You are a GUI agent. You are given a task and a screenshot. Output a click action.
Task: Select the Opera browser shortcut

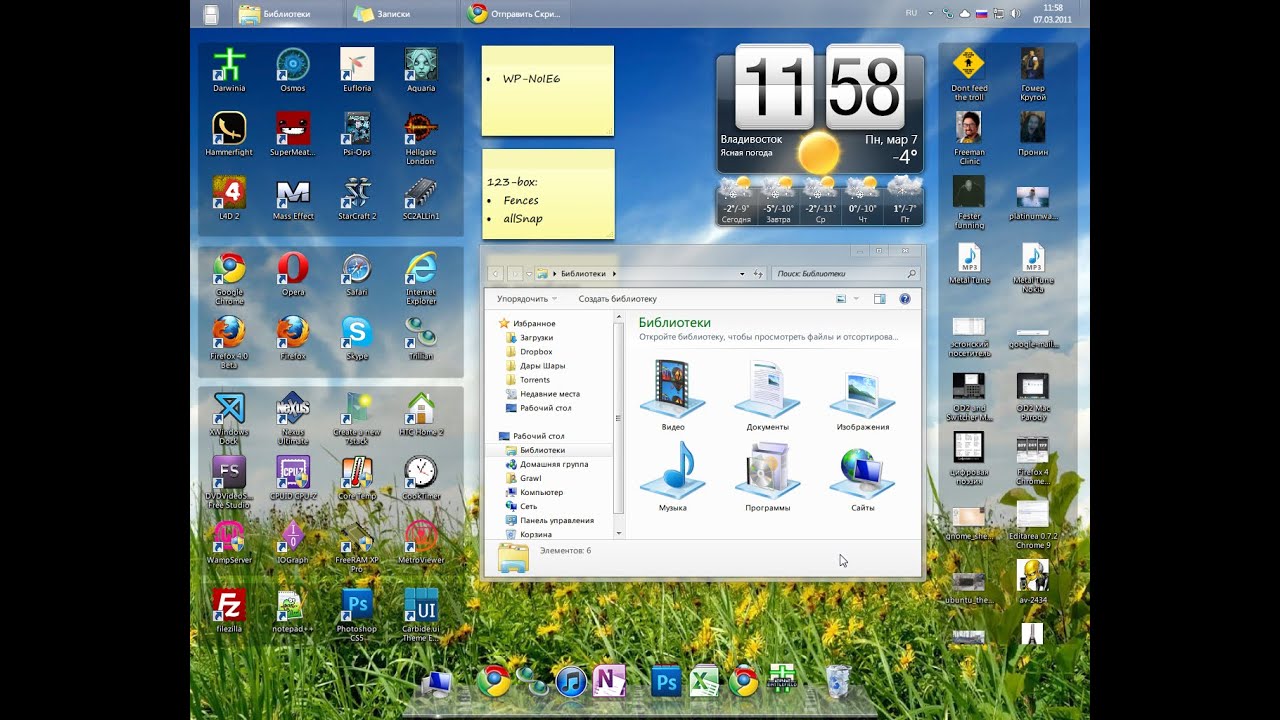[x=293, y=274]
